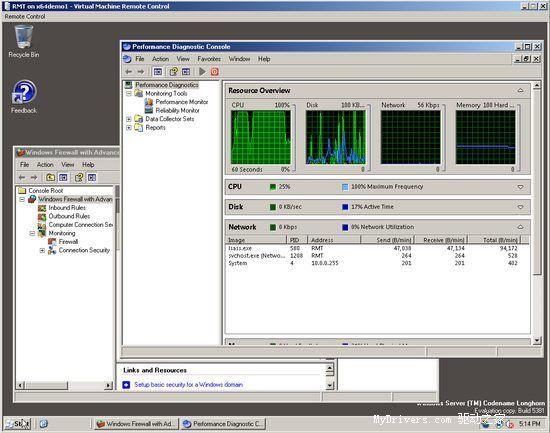Screen dimensions: 550x433
Task: Click the Network activity graph
Action: [410, 137]
